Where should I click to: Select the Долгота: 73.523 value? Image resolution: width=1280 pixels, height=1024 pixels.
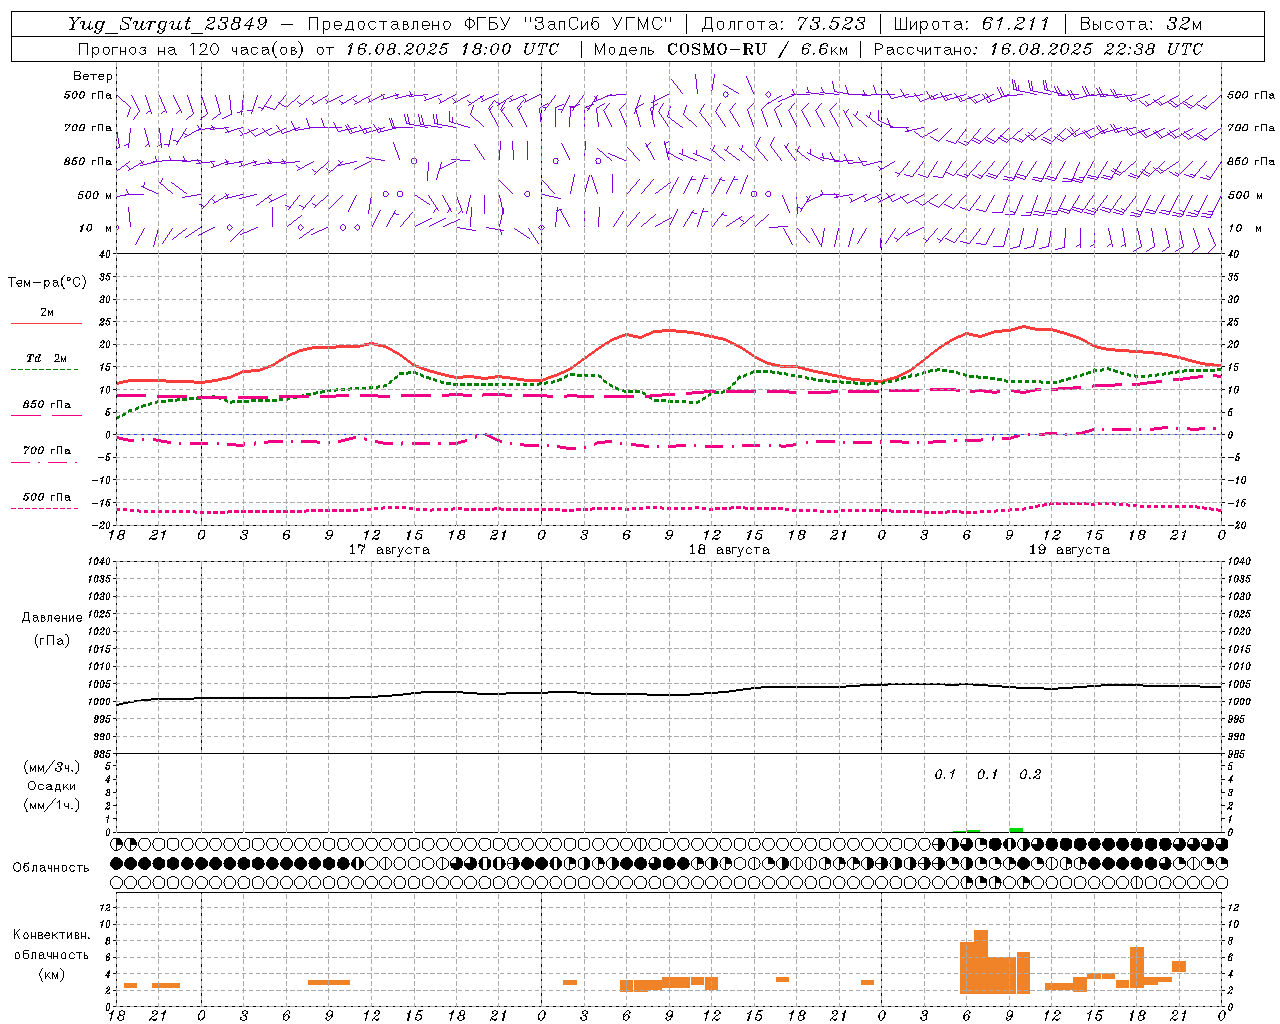pos(783,24)
